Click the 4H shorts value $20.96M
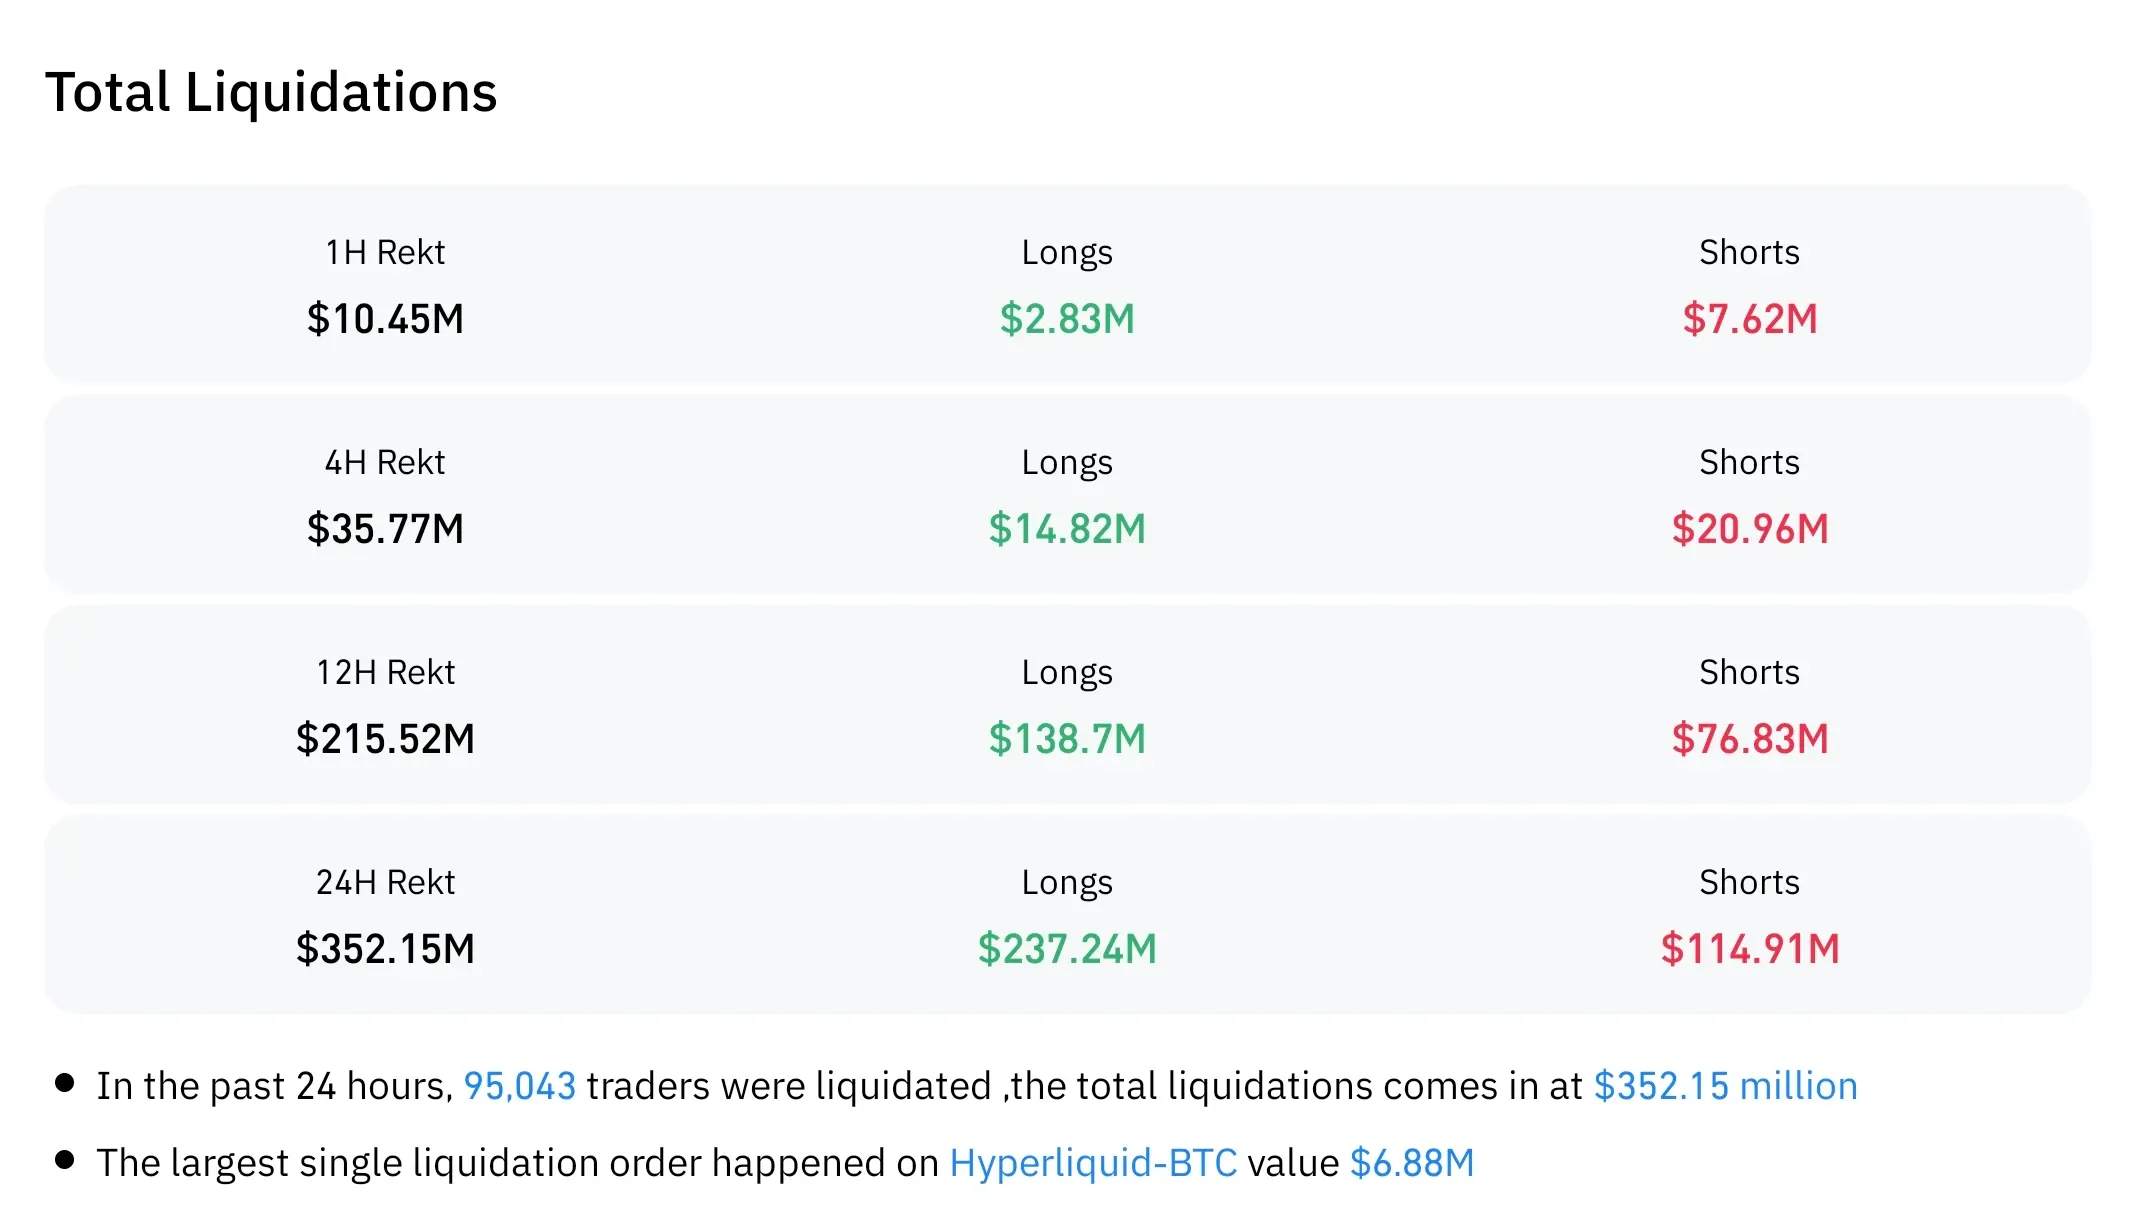 [1749, 529]
